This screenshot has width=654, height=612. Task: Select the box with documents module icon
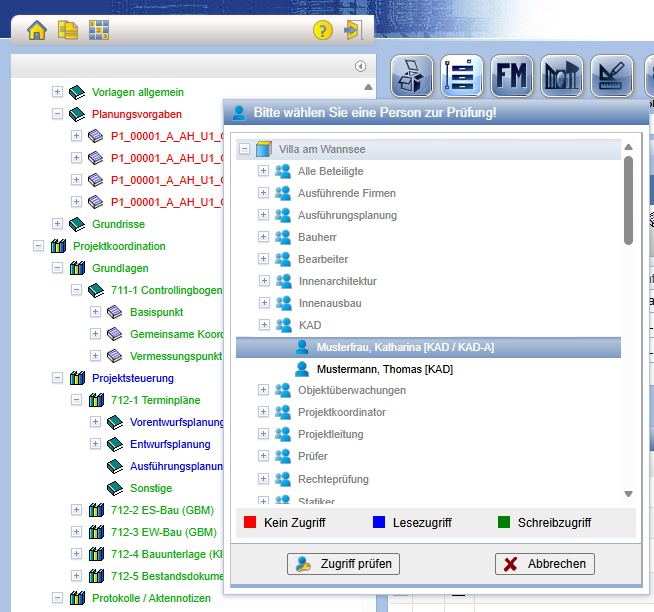tap(412, 76)
